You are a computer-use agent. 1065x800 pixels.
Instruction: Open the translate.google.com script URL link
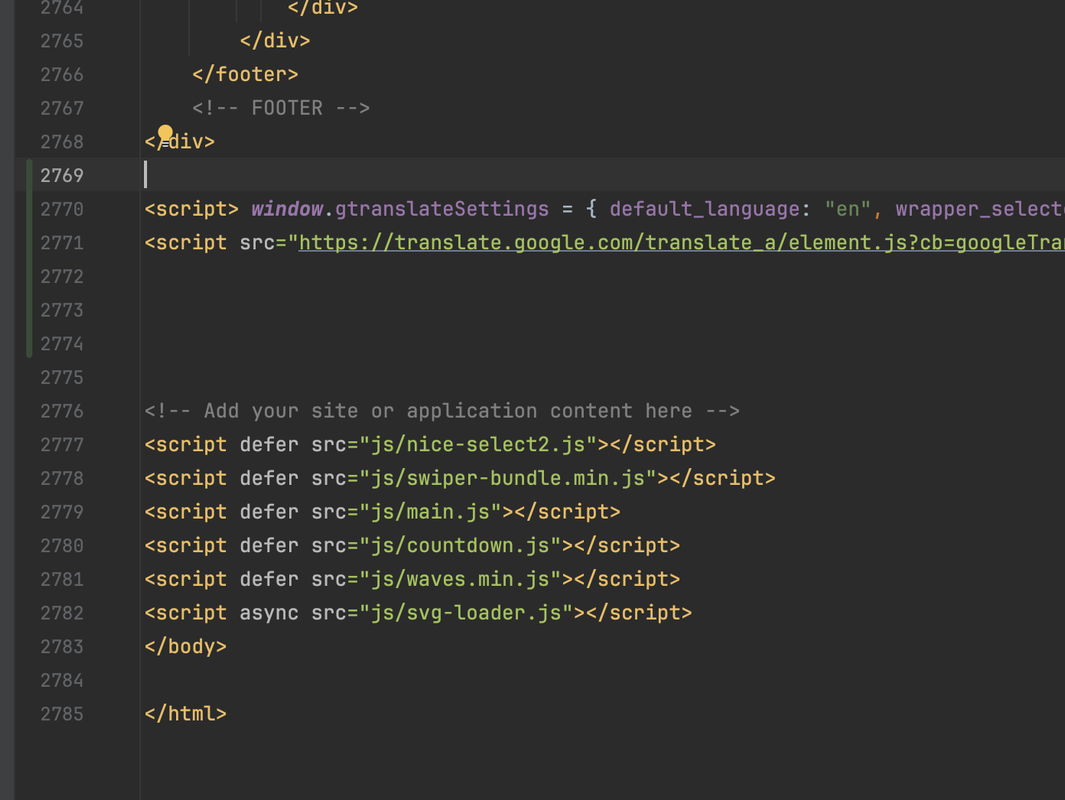(681, 242)
